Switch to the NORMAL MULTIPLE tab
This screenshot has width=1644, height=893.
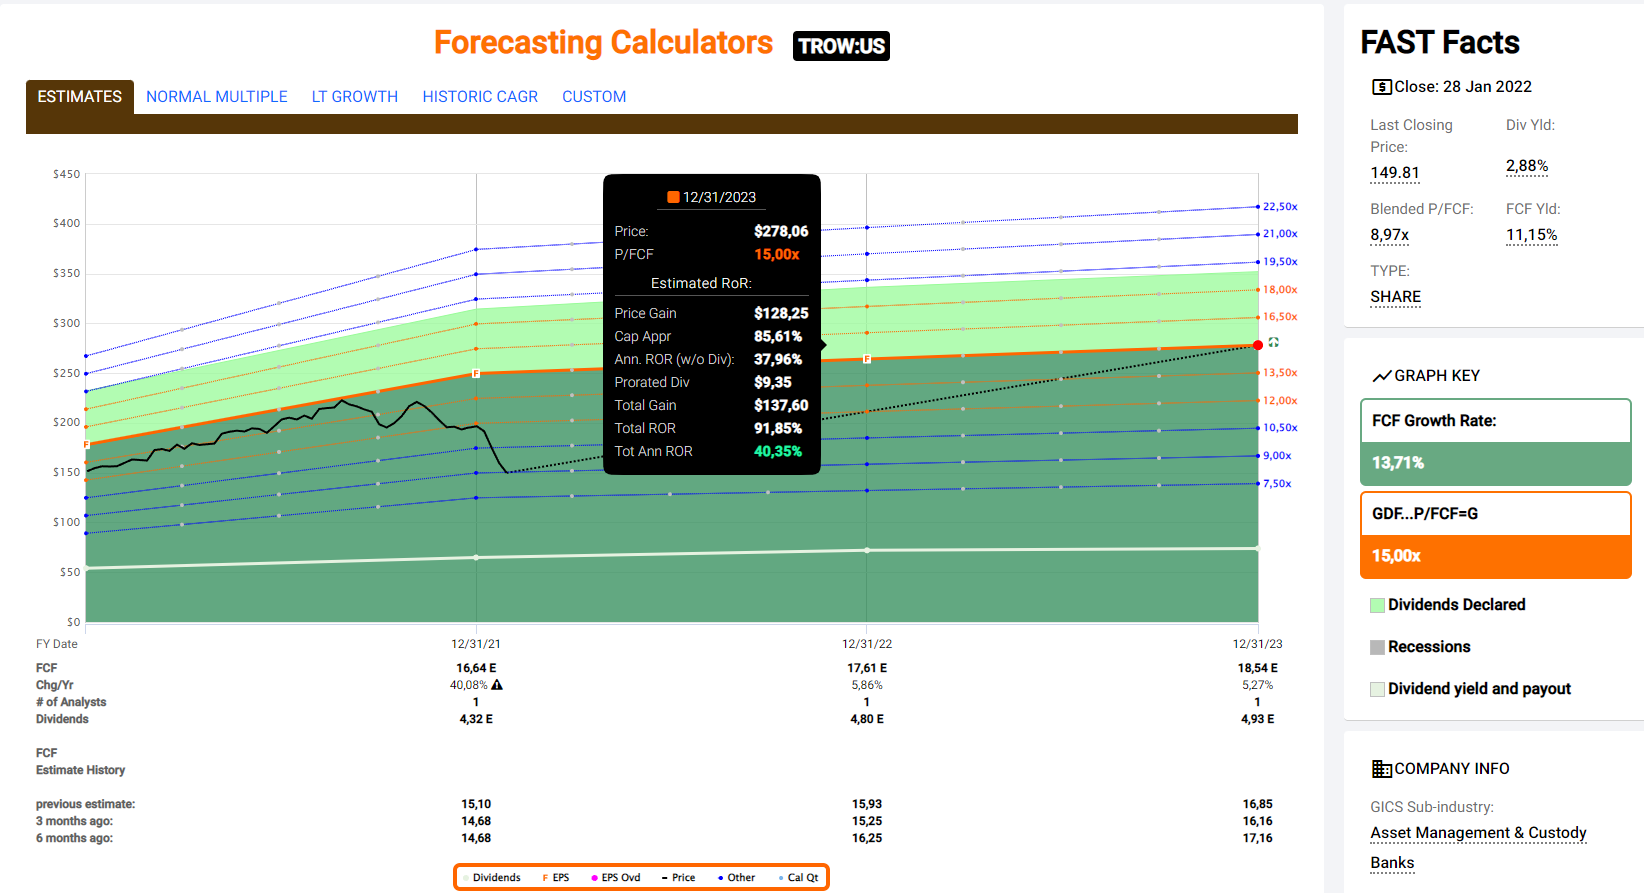click(217, 97)
